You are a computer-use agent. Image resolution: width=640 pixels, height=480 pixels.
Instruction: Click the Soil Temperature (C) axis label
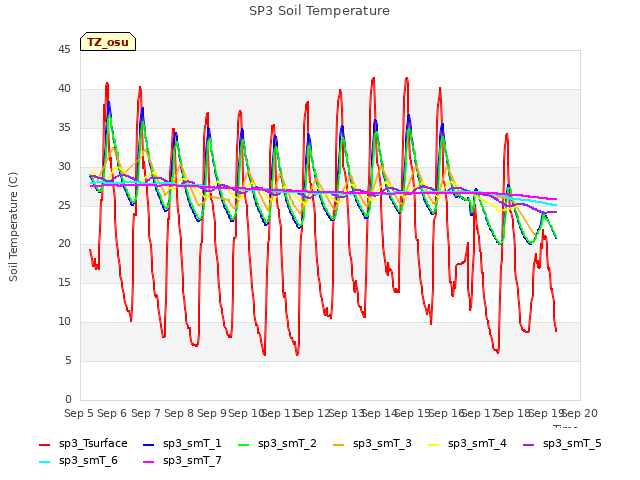[x=13, y=227]
